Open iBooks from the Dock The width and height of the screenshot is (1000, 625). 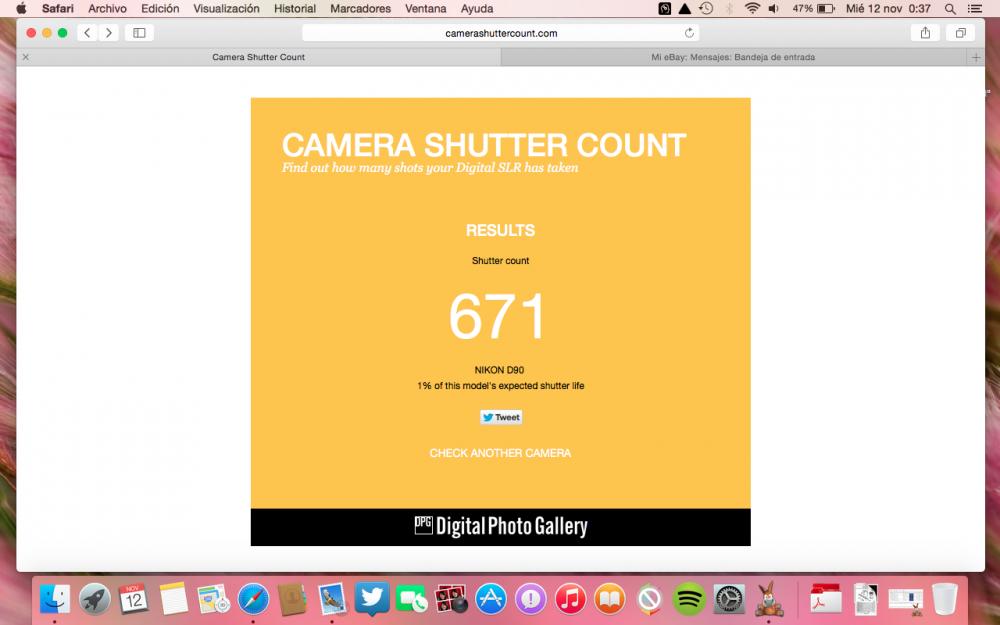click(610, 599)
